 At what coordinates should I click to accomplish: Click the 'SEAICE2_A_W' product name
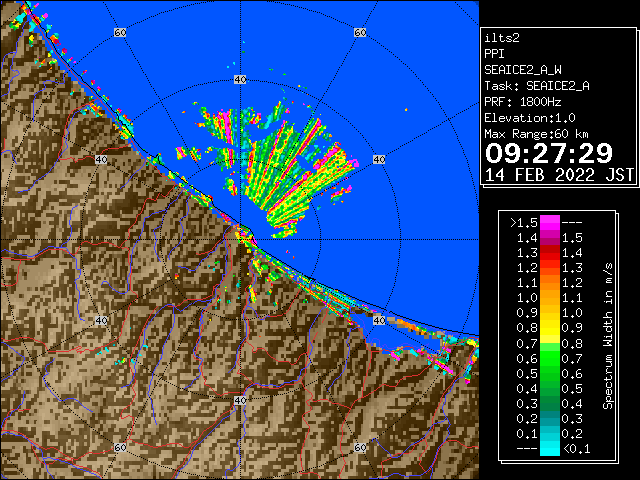click(523, 70)
